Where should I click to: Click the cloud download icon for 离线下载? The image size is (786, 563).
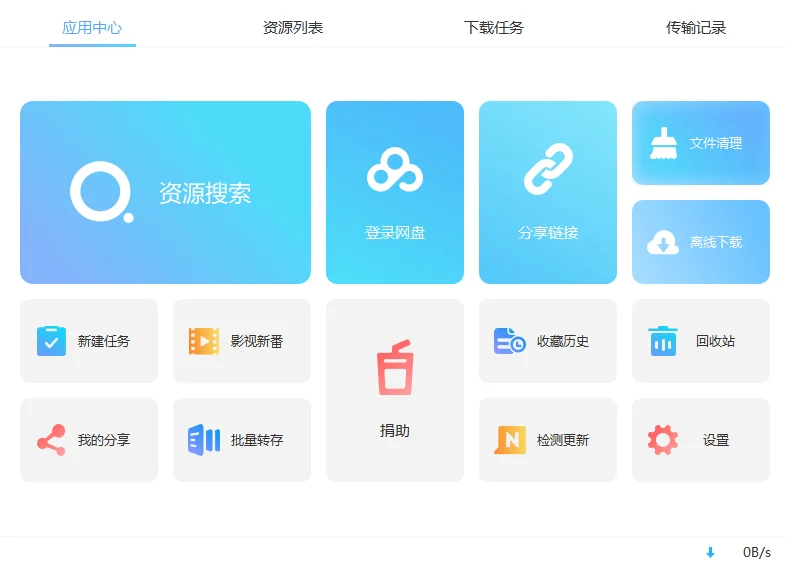pyautogui.click(x=663, y=242)
